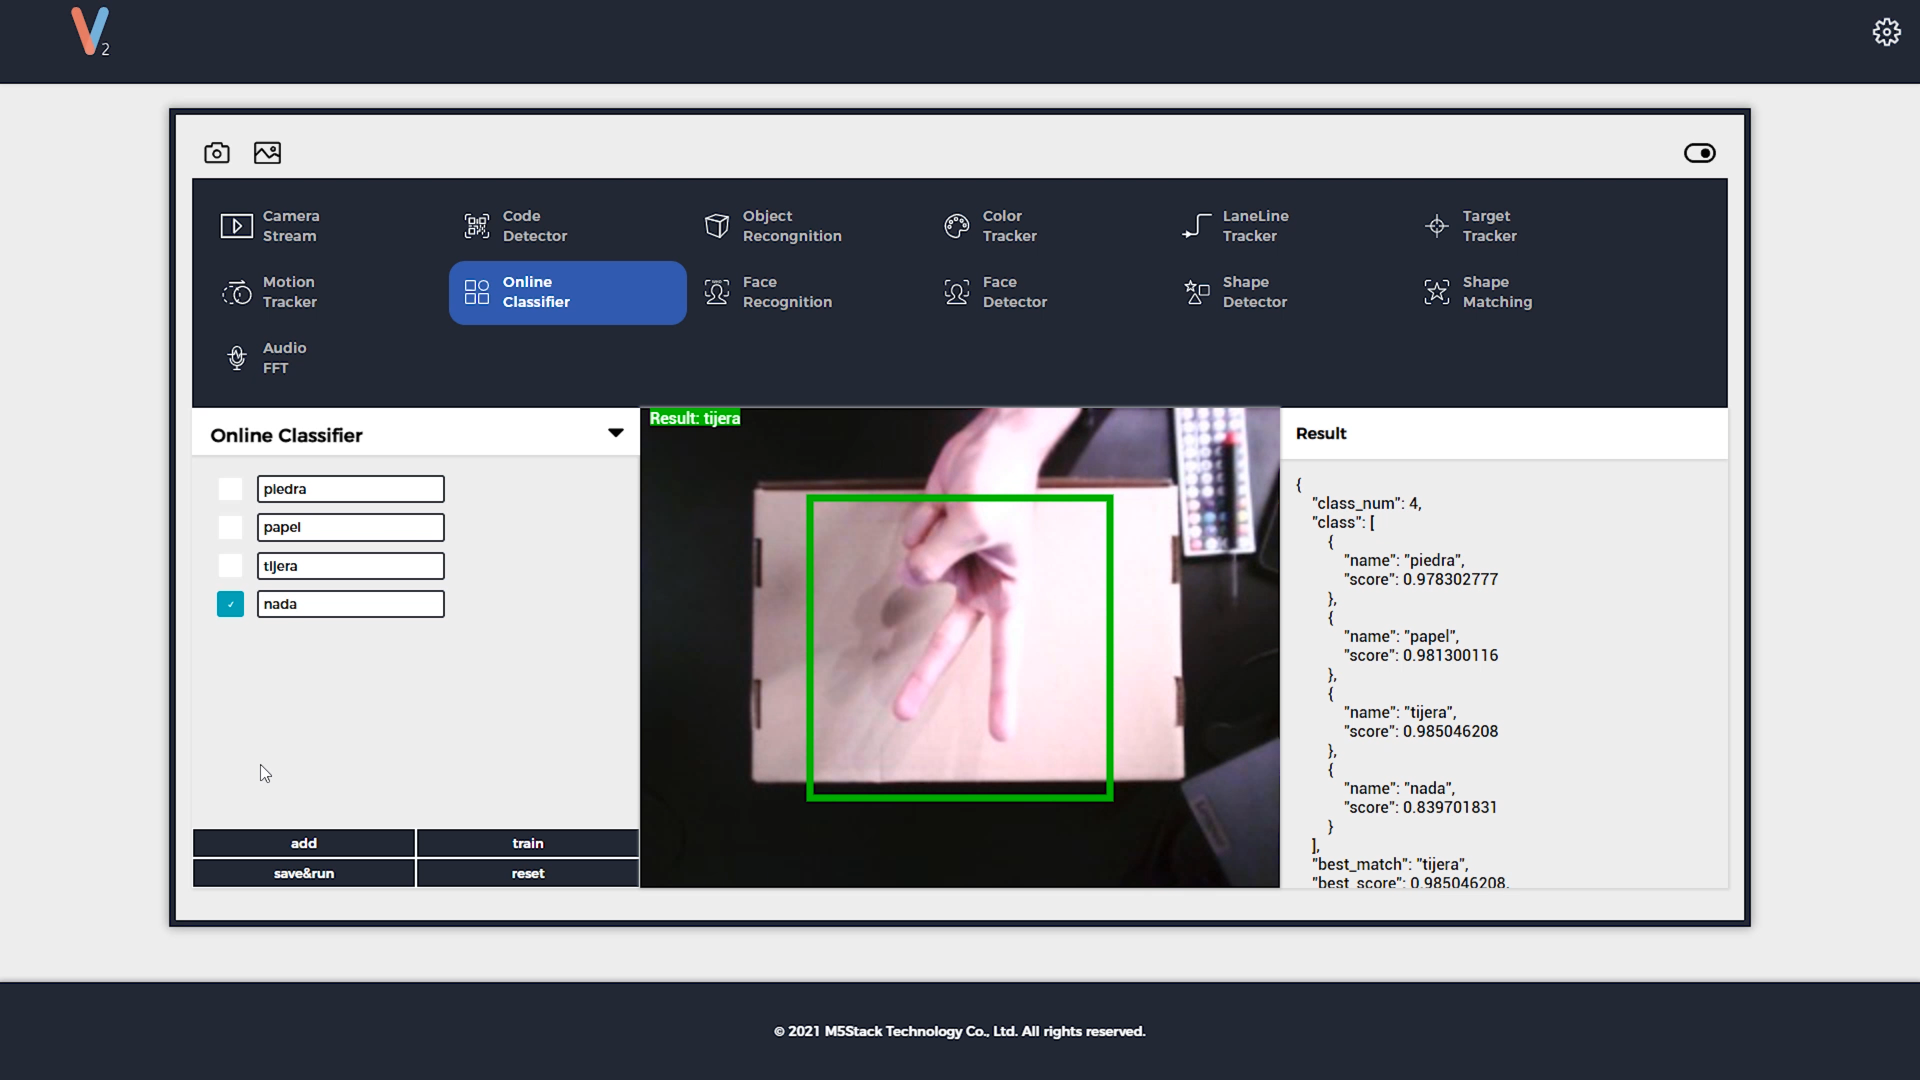The width and height of the screenshot is (1920, 1080).
Task: Click the tijera class name field
Action: (x=350, y=566)
